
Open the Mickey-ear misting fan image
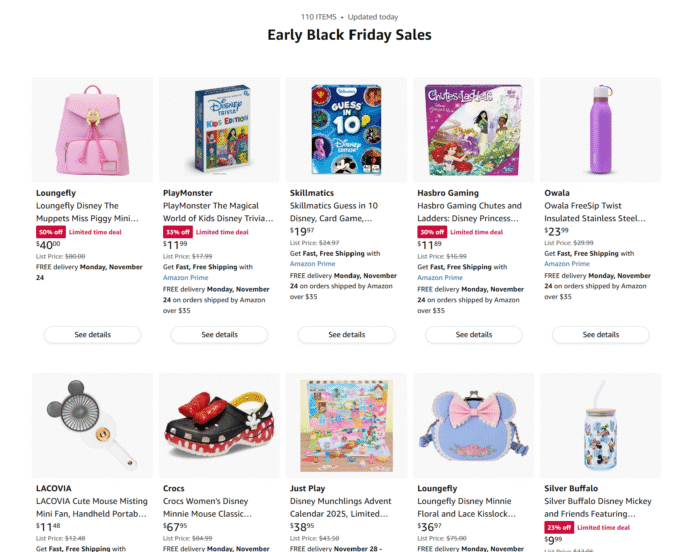(92, 426)
